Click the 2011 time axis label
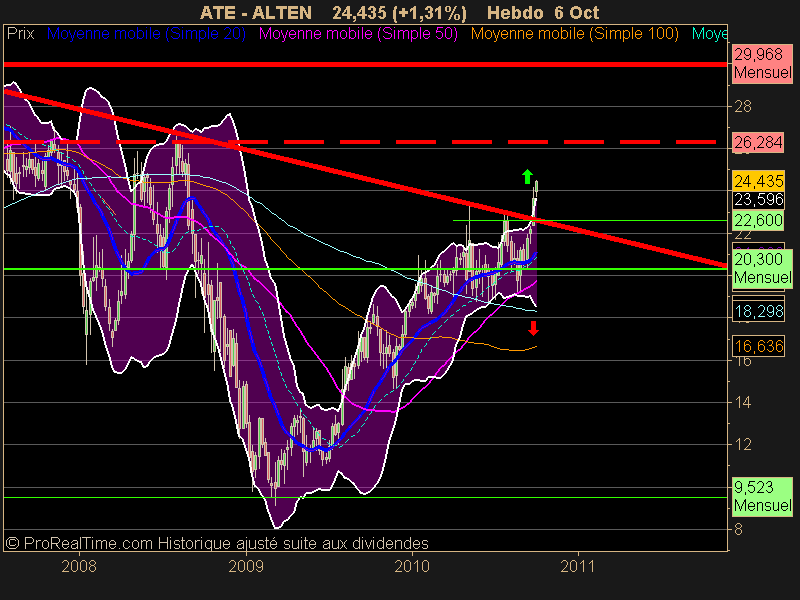Screen dimensions: 800x600 click(x=578, y=566)
